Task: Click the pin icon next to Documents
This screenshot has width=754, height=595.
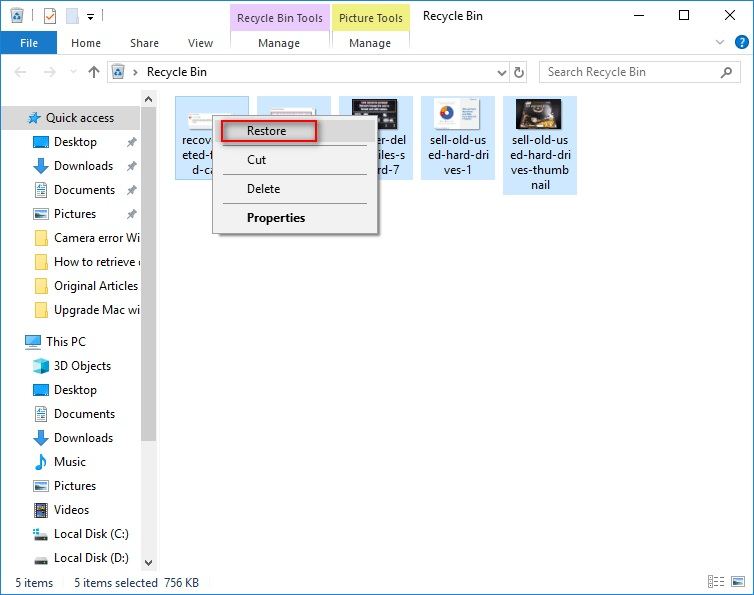Action: click(x=131, y=190)
